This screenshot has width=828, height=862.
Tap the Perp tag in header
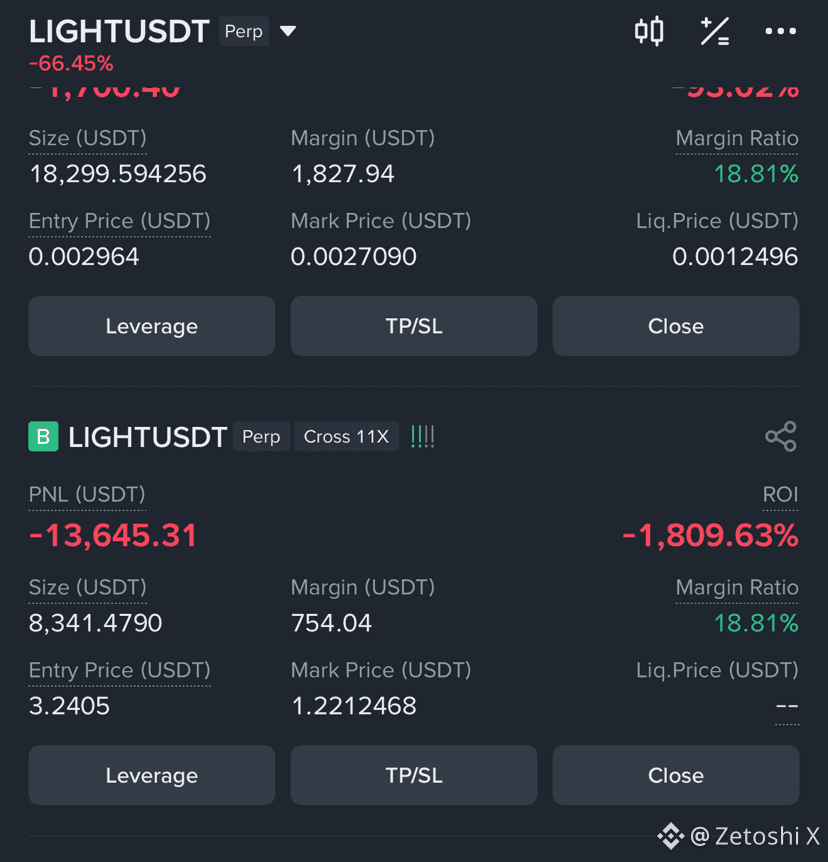tap(244, 31)
